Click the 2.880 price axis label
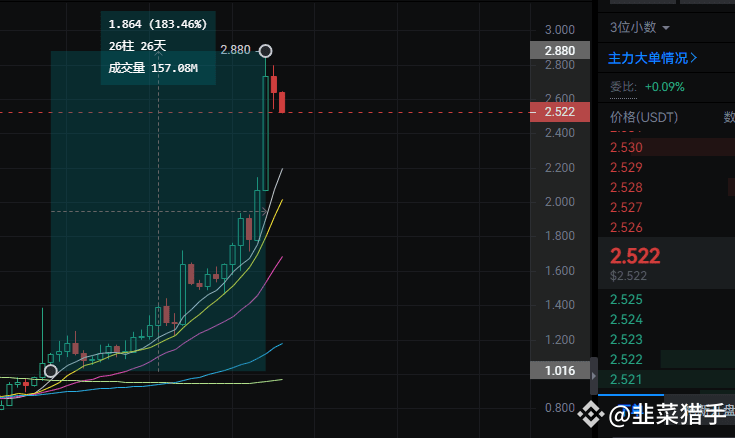Screen dimensions: 735x438 (x=560, y=50)
